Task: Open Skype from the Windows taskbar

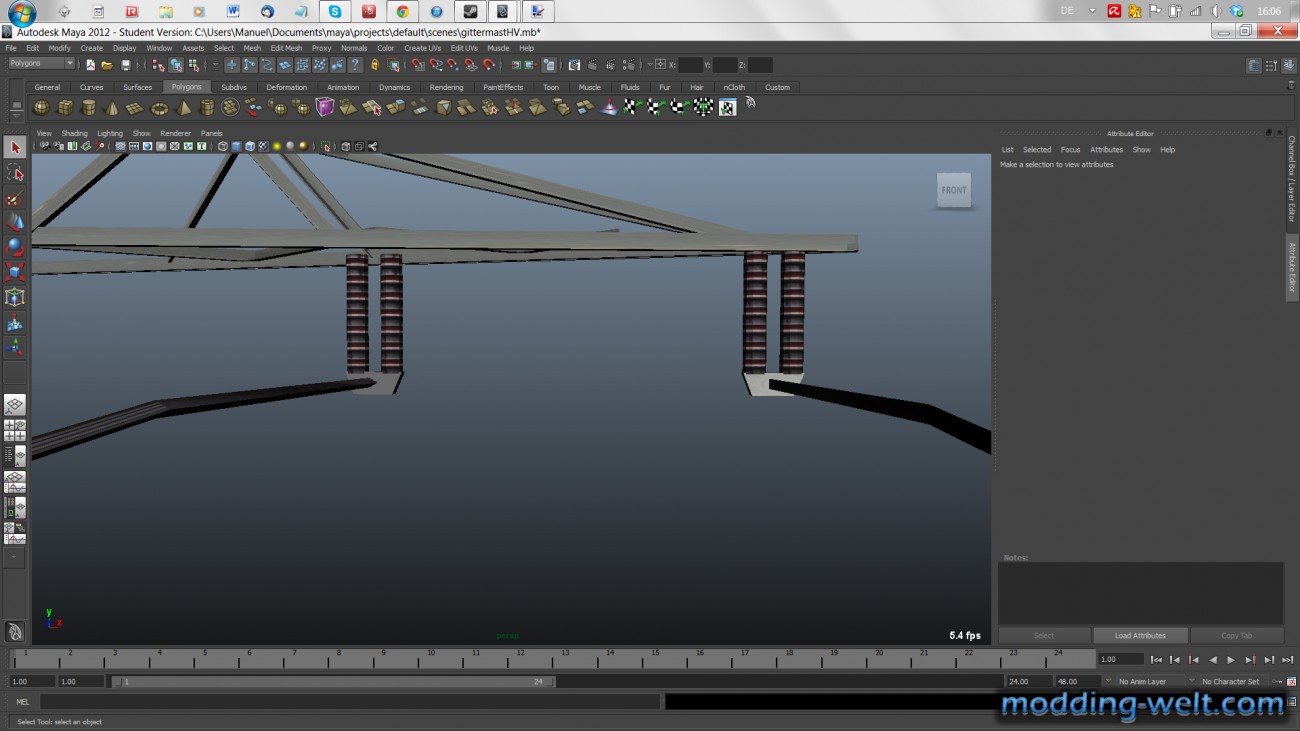Action: (x=335, y=12)
